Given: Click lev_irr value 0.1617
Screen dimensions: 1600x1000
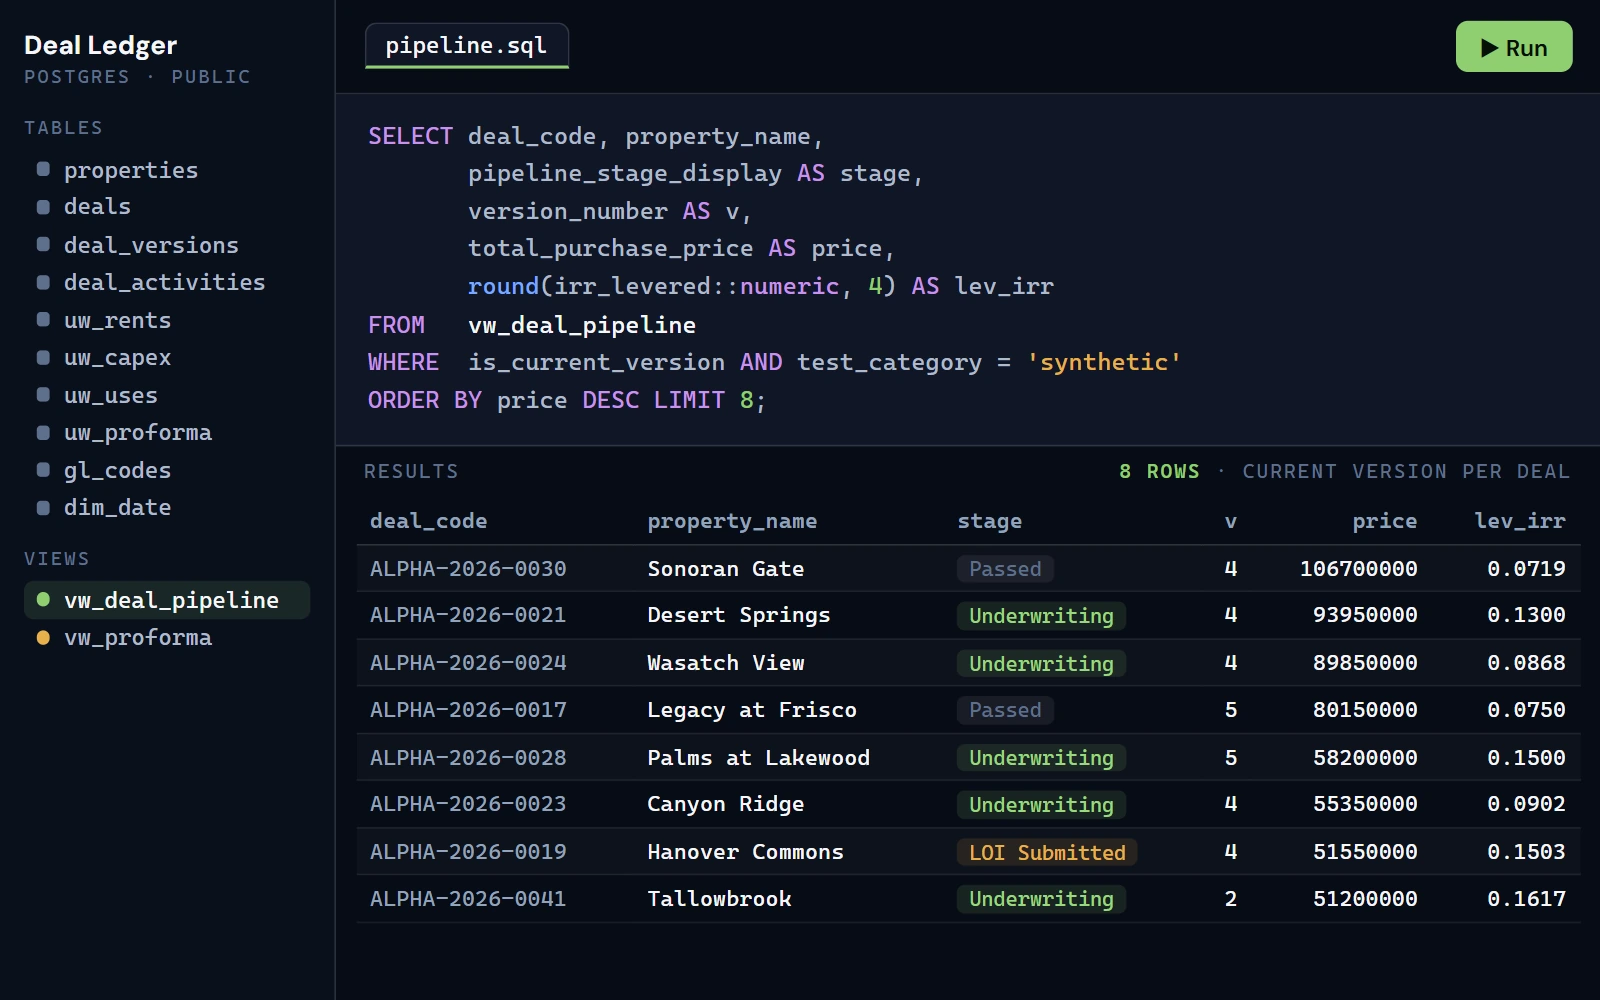Looking at the screenshot, I should click(x=1526, y=899).
